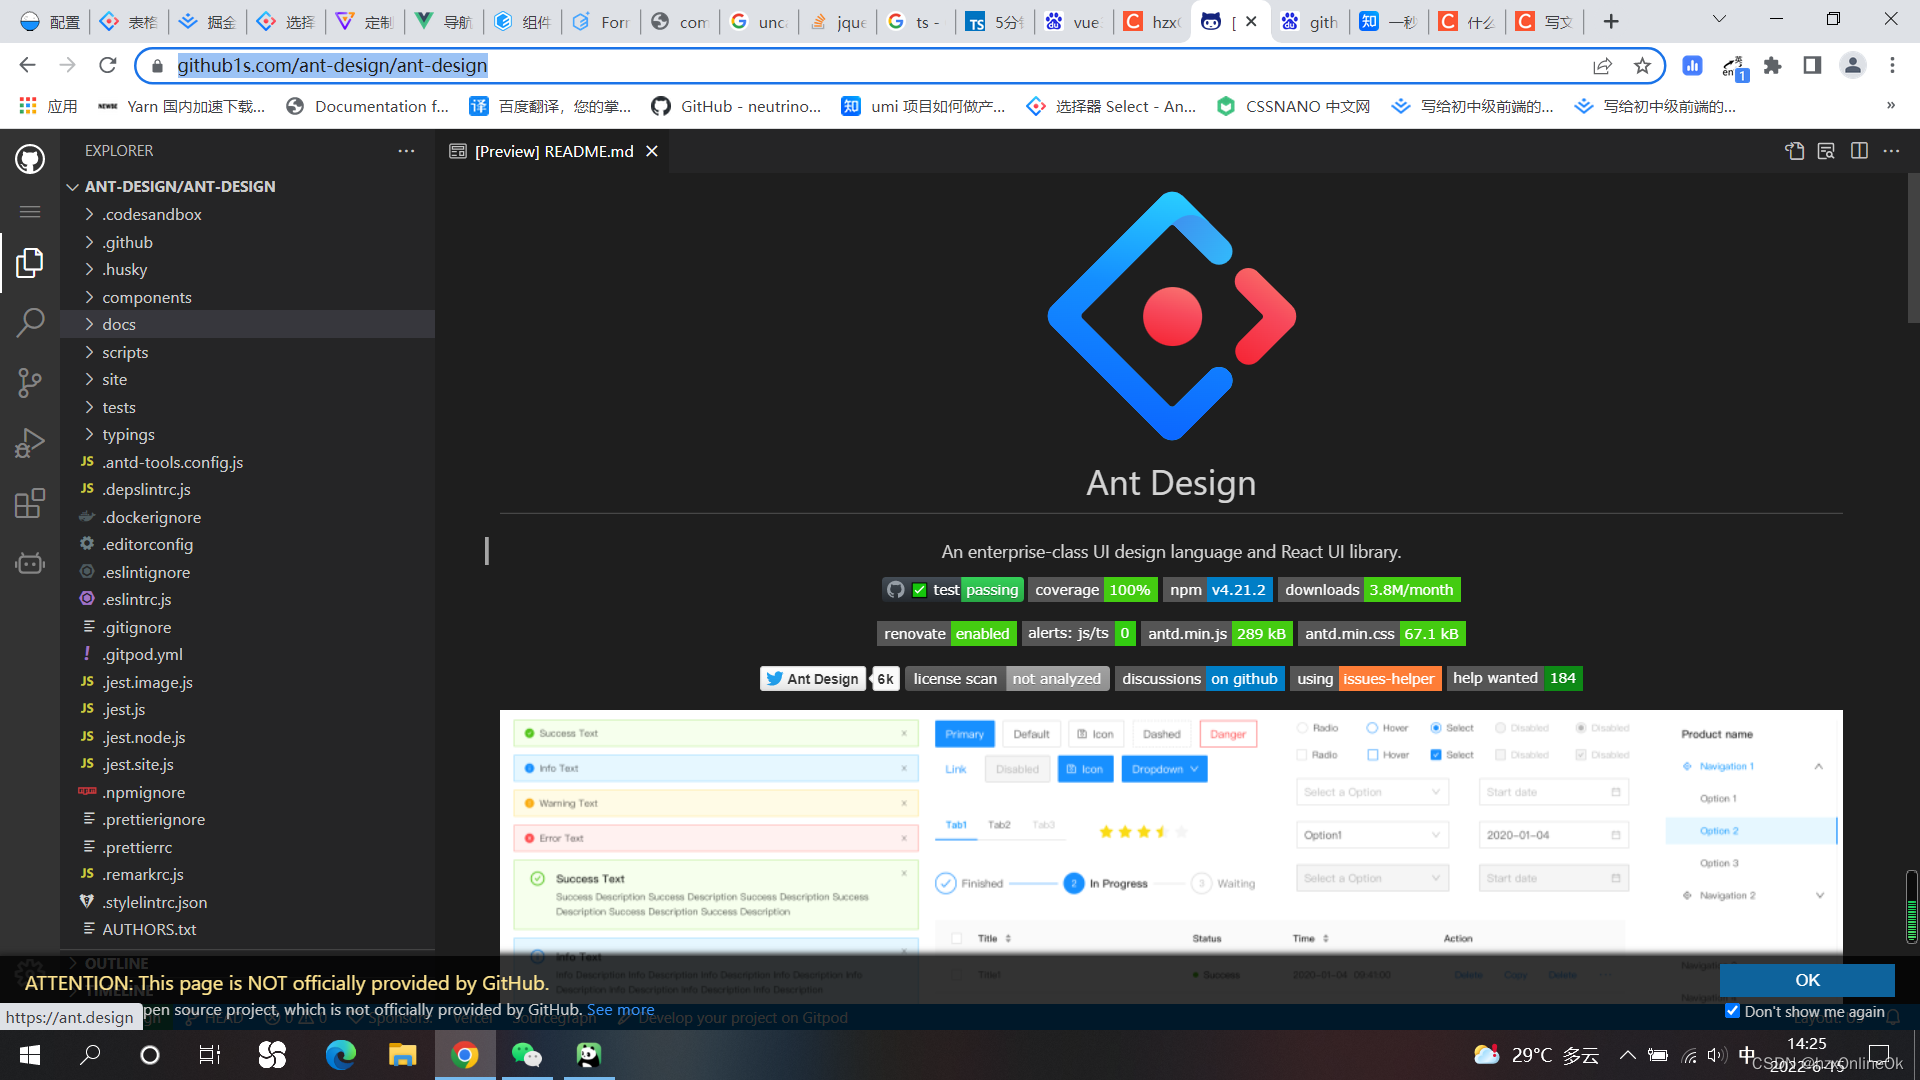The width and height of the screenshot is (1920, 1080).
Task: Open the "Select a Option" dropdown
Action: [1371, 791]
